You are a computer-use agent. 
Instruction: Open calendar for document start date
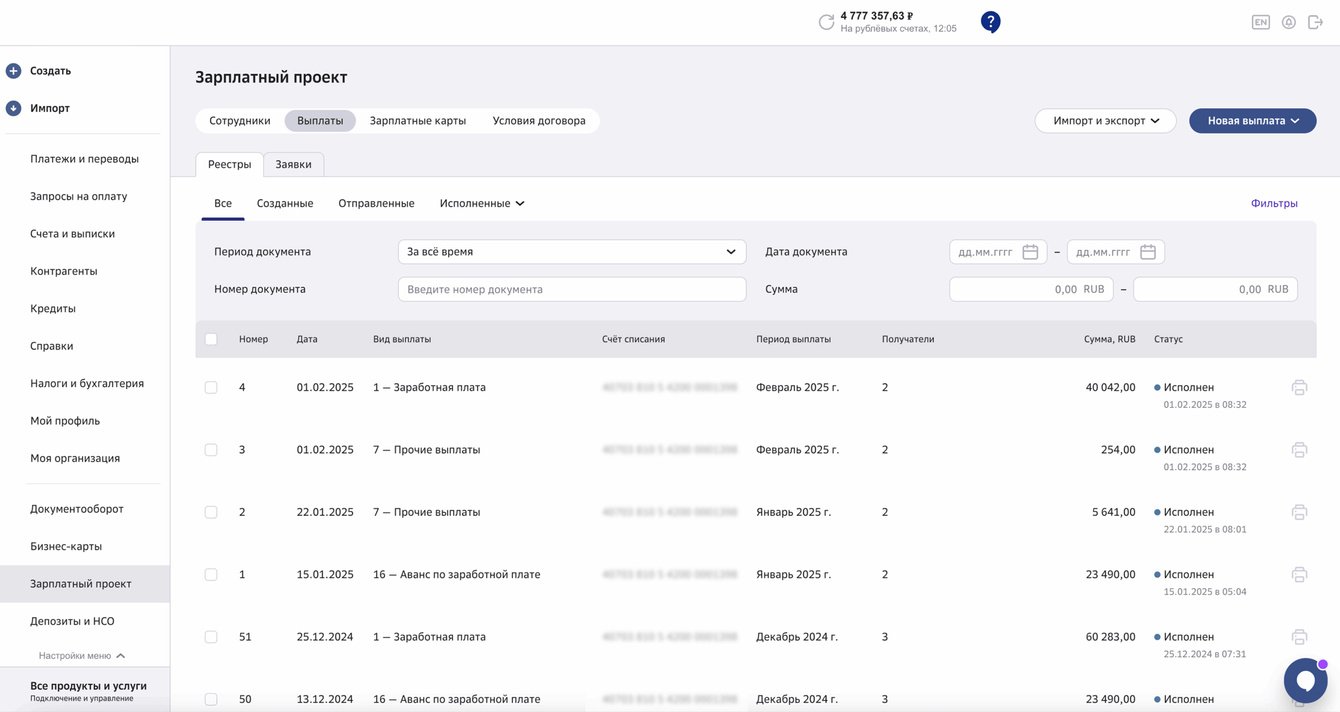(1030, 252)
